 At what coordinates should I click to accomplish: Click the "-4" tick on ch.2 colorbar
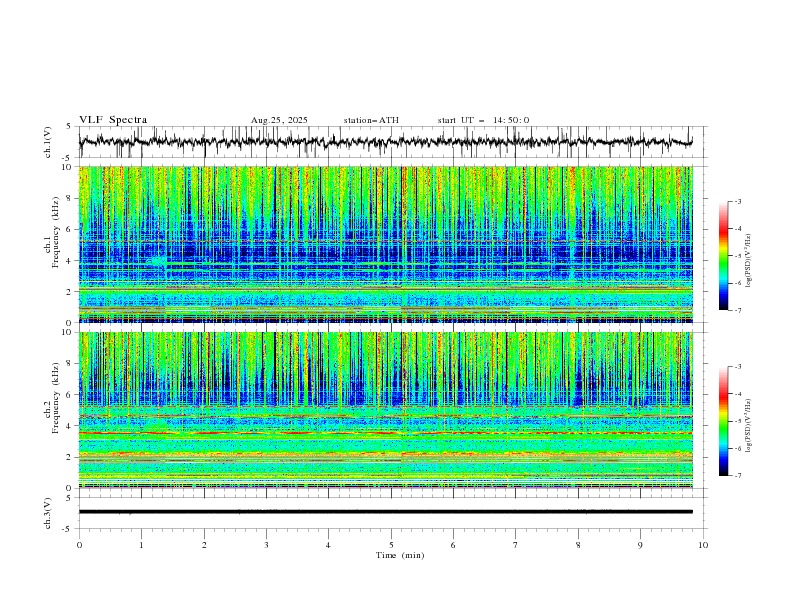tap(737, 394)
